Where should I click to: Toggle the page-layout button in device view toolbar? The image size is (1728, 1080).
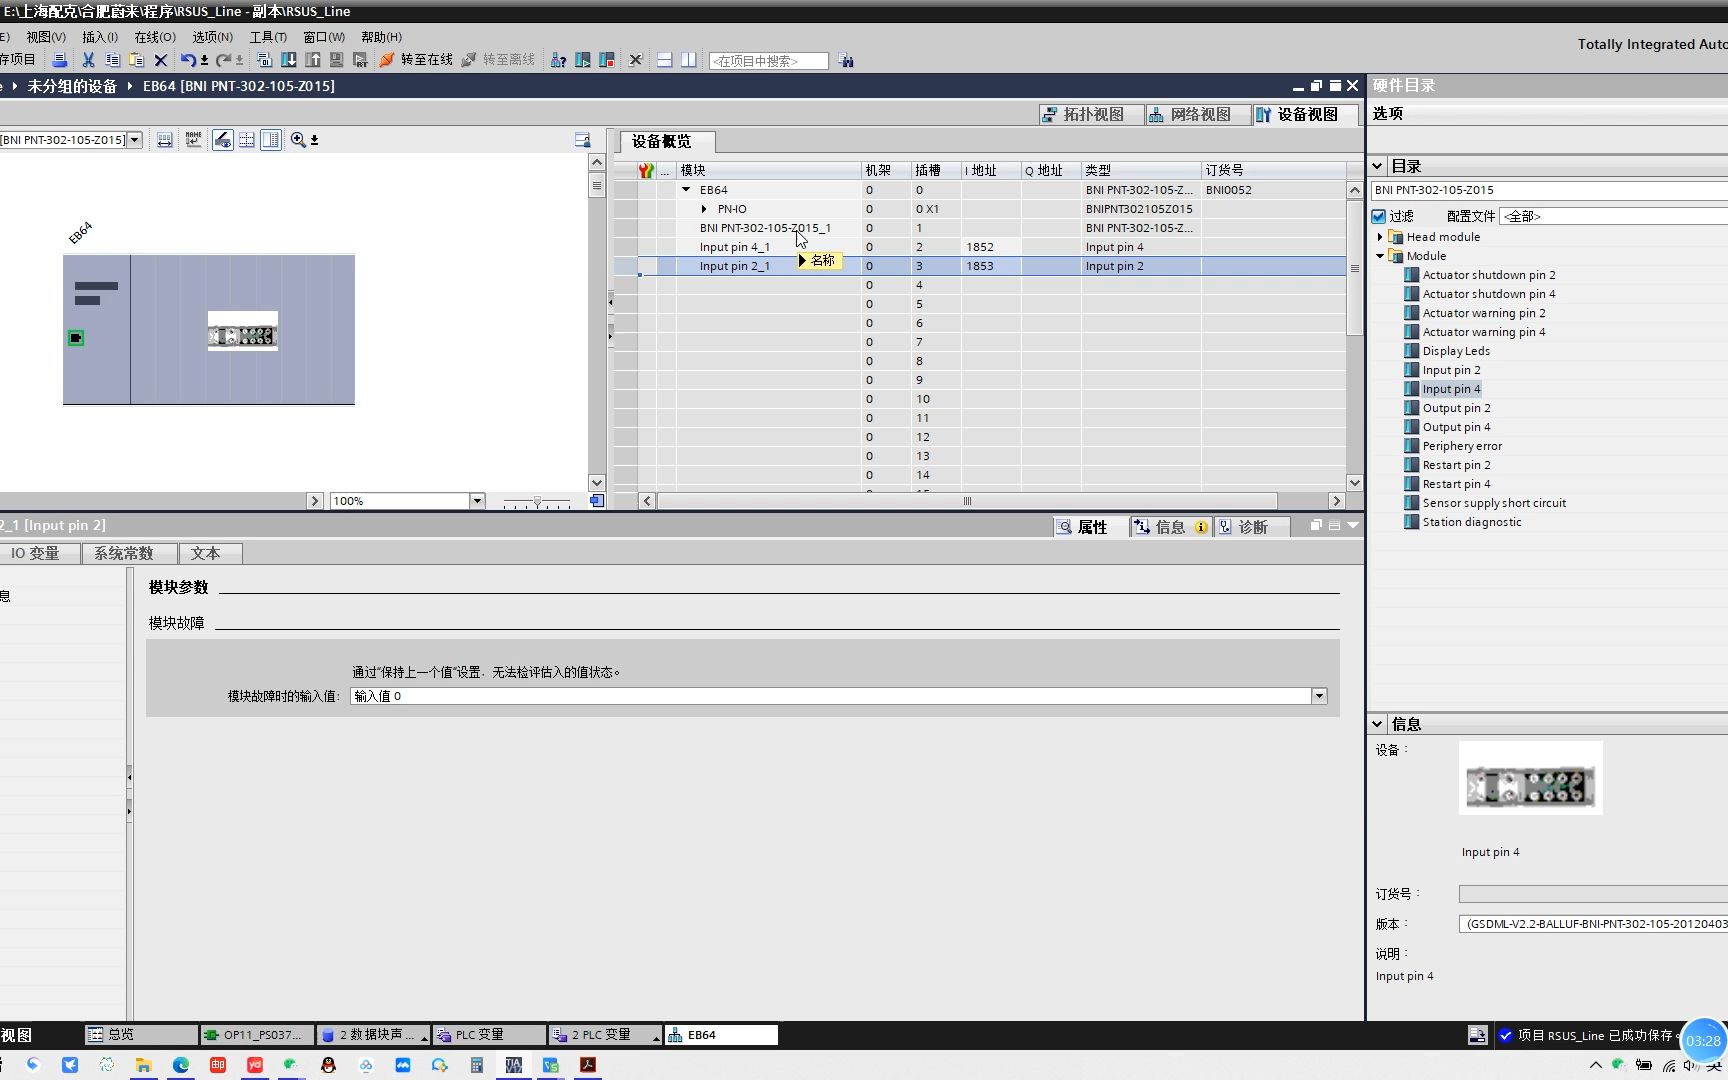[x=271, y=140]
